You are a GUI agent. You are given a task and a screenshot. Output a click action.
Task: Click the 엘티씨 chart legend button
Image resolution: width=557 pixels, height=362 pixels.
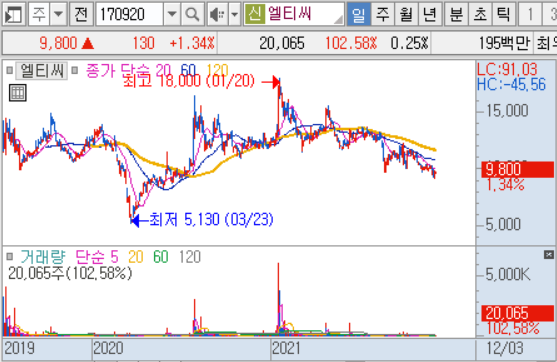pos(42,71)
